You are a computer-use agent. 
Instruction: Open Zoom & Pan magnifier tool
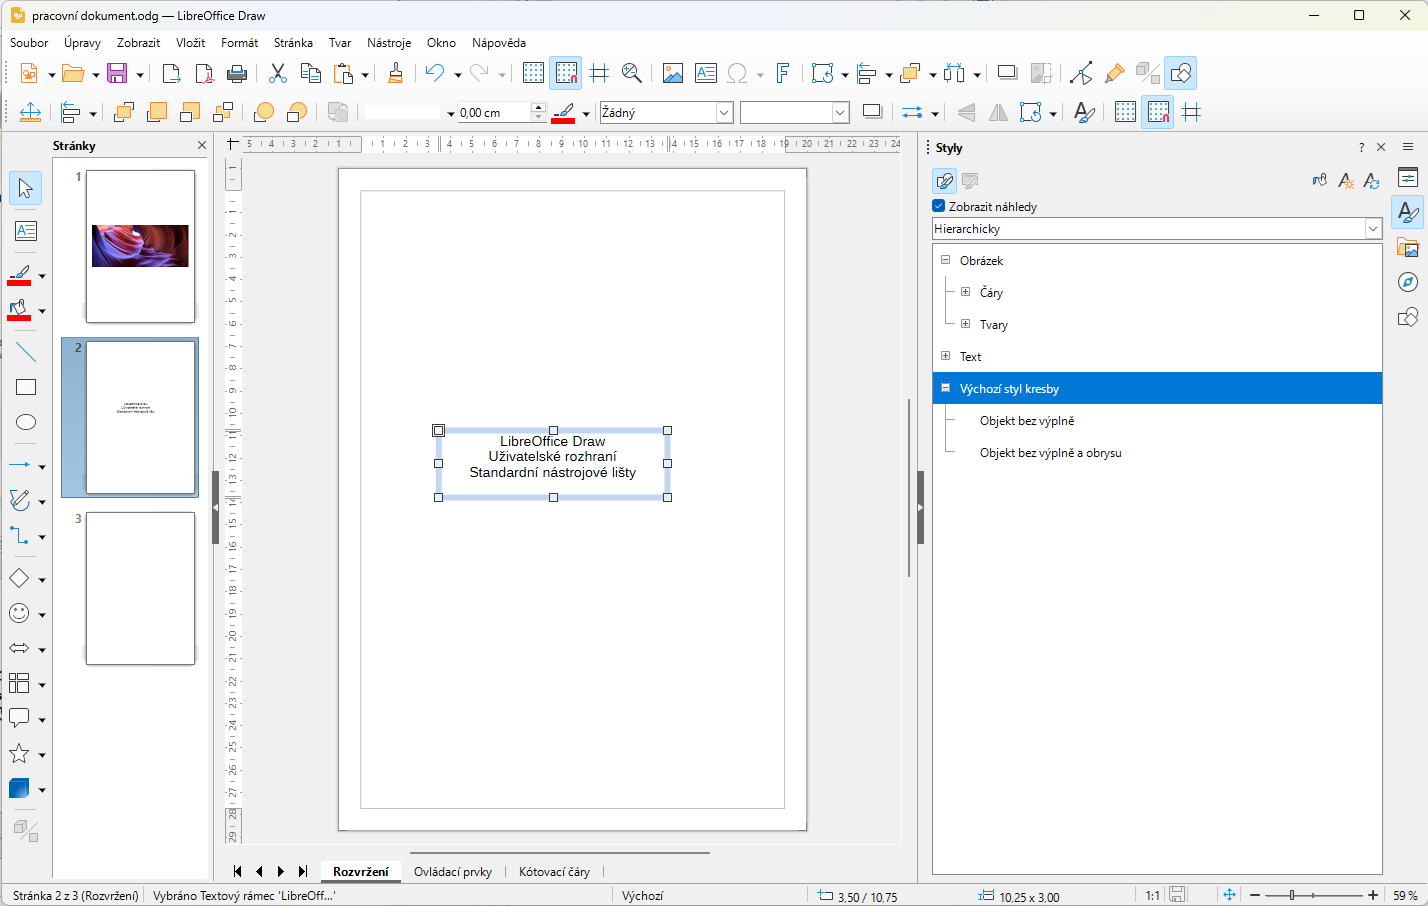tap(631, 73)
